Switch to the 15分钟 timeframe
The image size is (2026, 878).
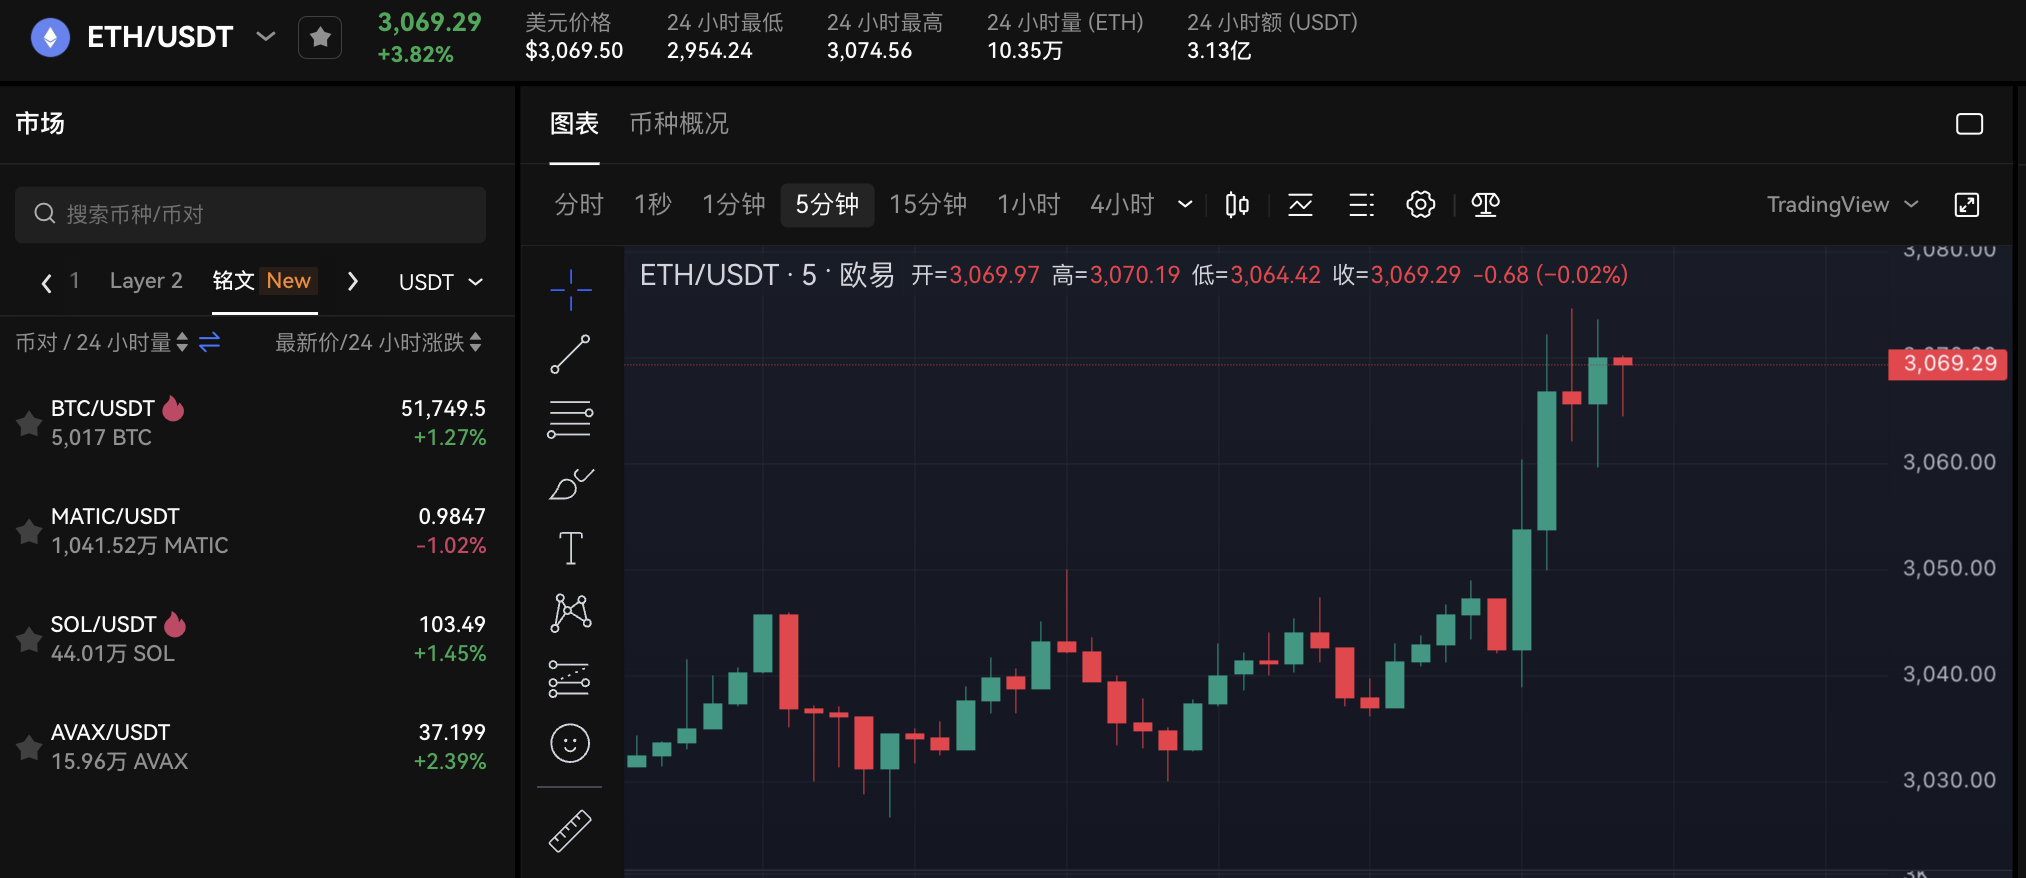pyautogui.click(x=927, y=205)
